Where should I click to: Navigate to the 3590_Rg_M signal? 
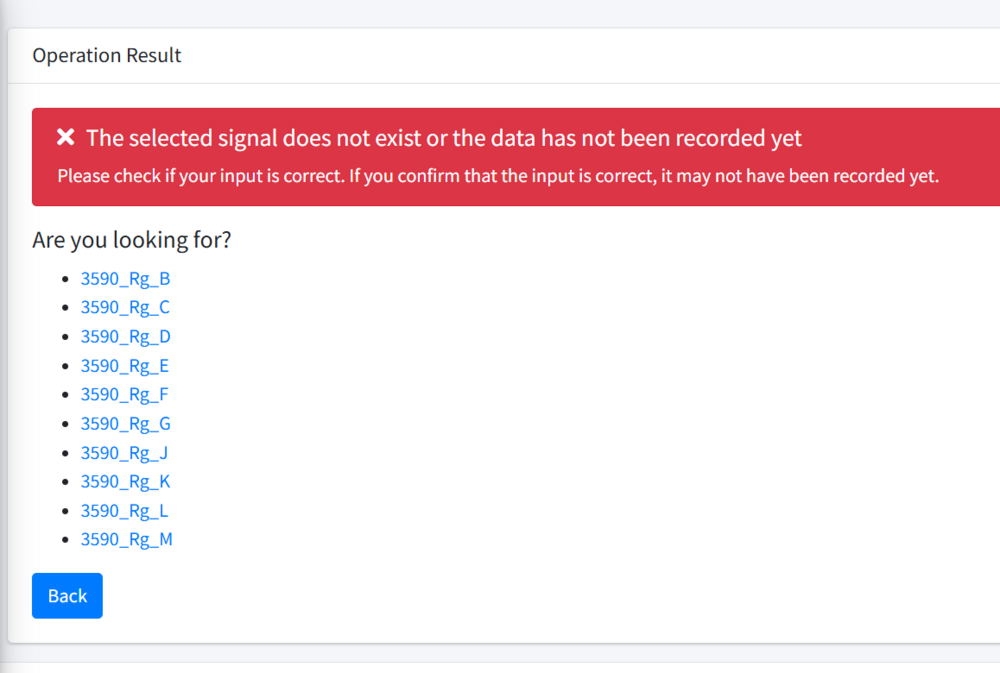[x=126, y=539]
